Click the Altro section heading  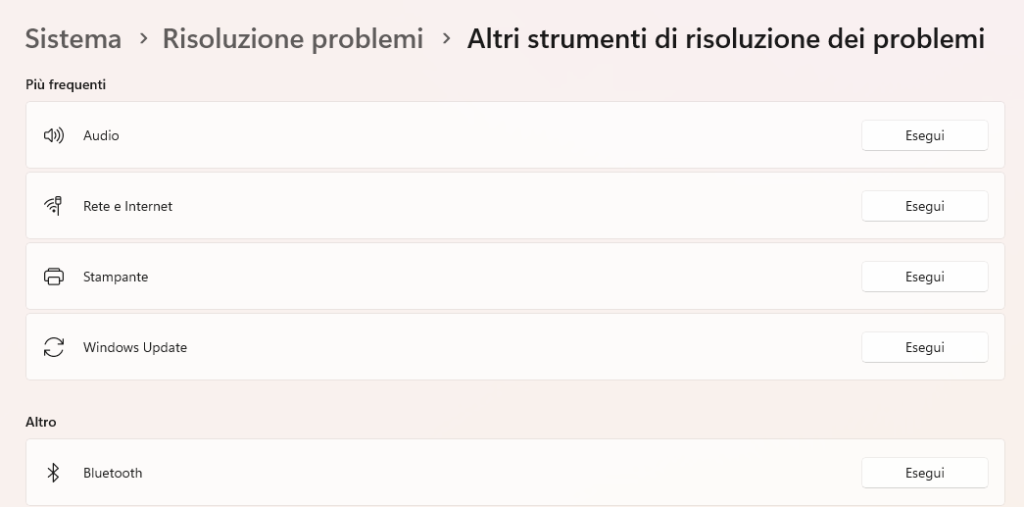click(x=41, y=422)
